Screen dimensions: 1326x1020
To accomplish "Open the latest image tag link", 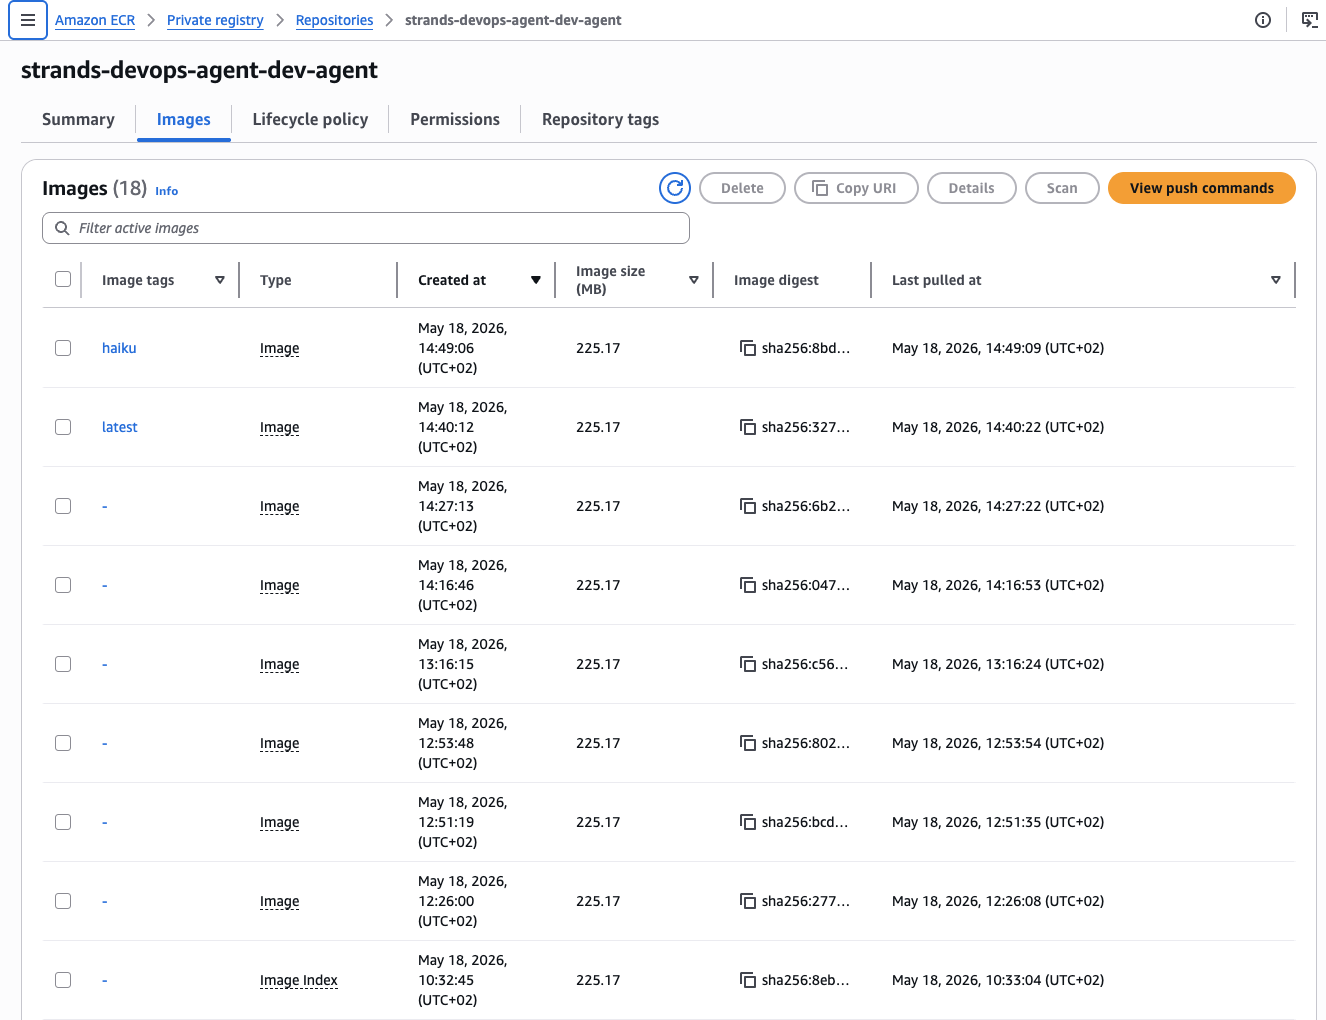I will [x=120, y=427].
